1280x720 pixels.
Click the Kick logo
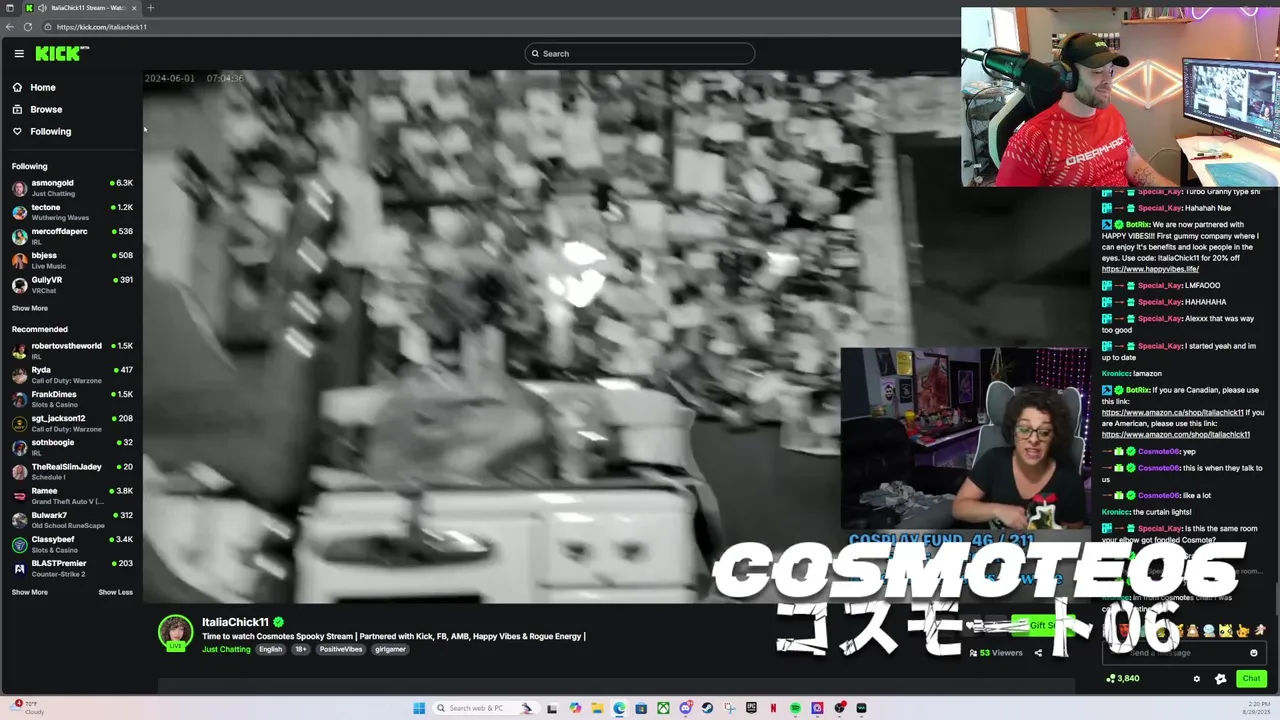pos(62,54)
